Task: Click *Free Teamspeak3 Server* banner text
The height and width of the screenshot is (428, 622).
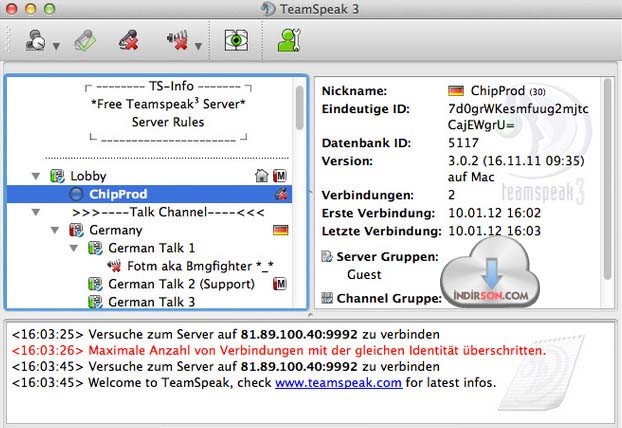Action: pyautogui.click(x=168, y=104)
